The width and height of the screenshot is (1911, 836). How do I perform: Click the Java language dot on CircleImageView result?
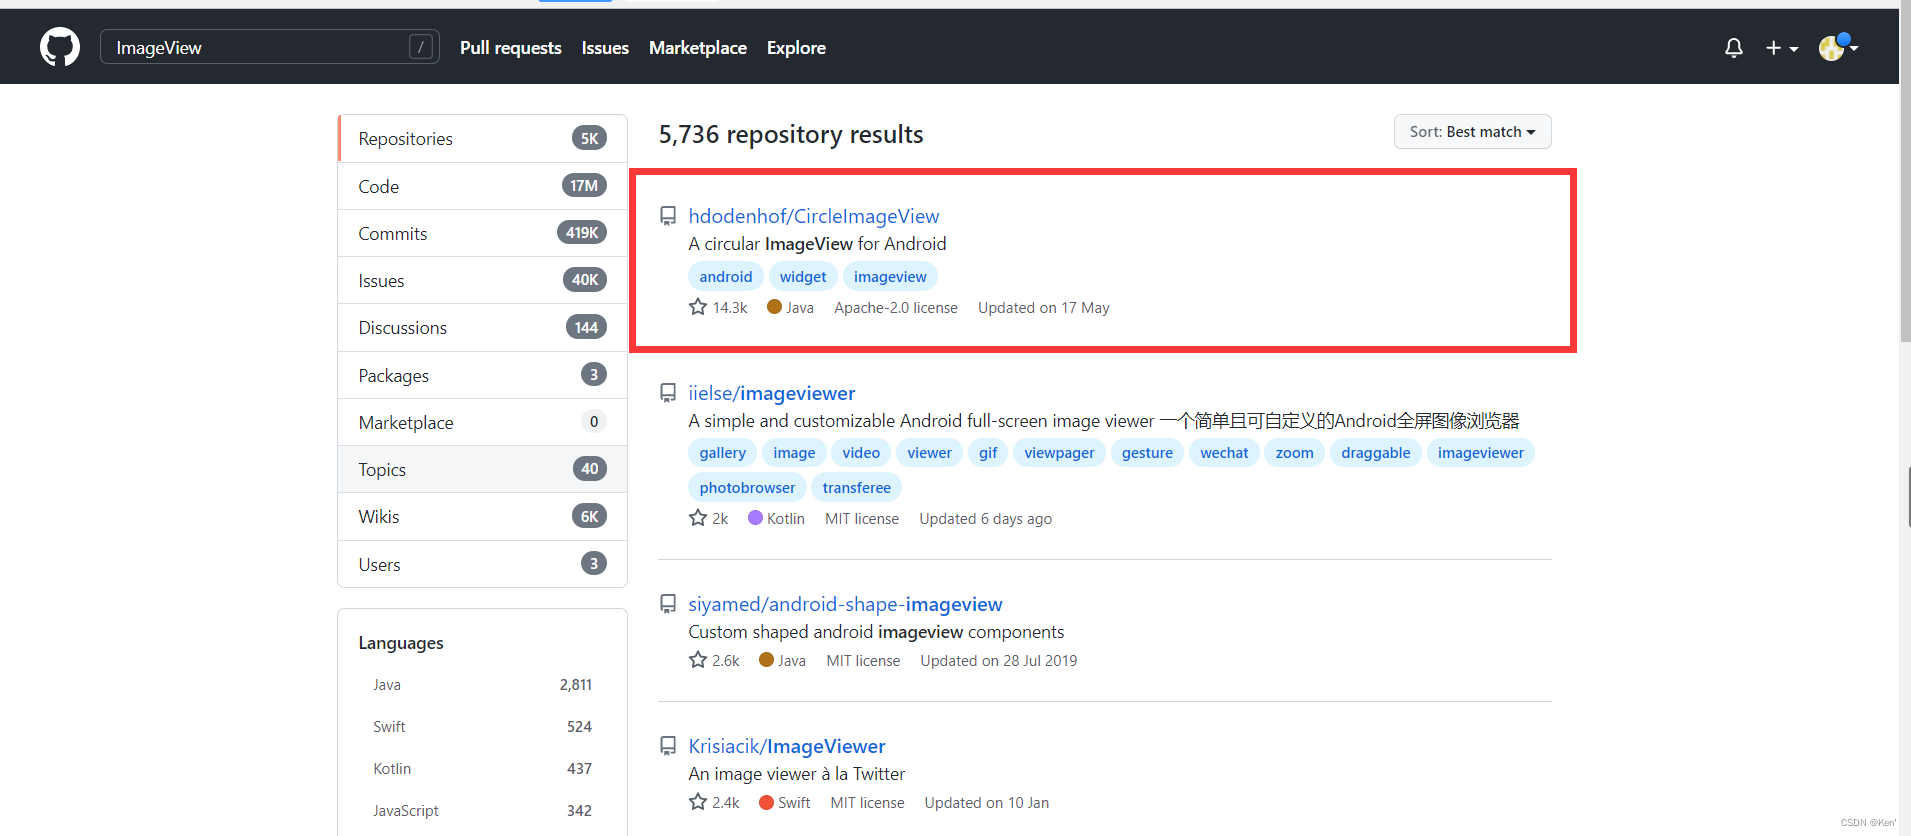point(774,307)
